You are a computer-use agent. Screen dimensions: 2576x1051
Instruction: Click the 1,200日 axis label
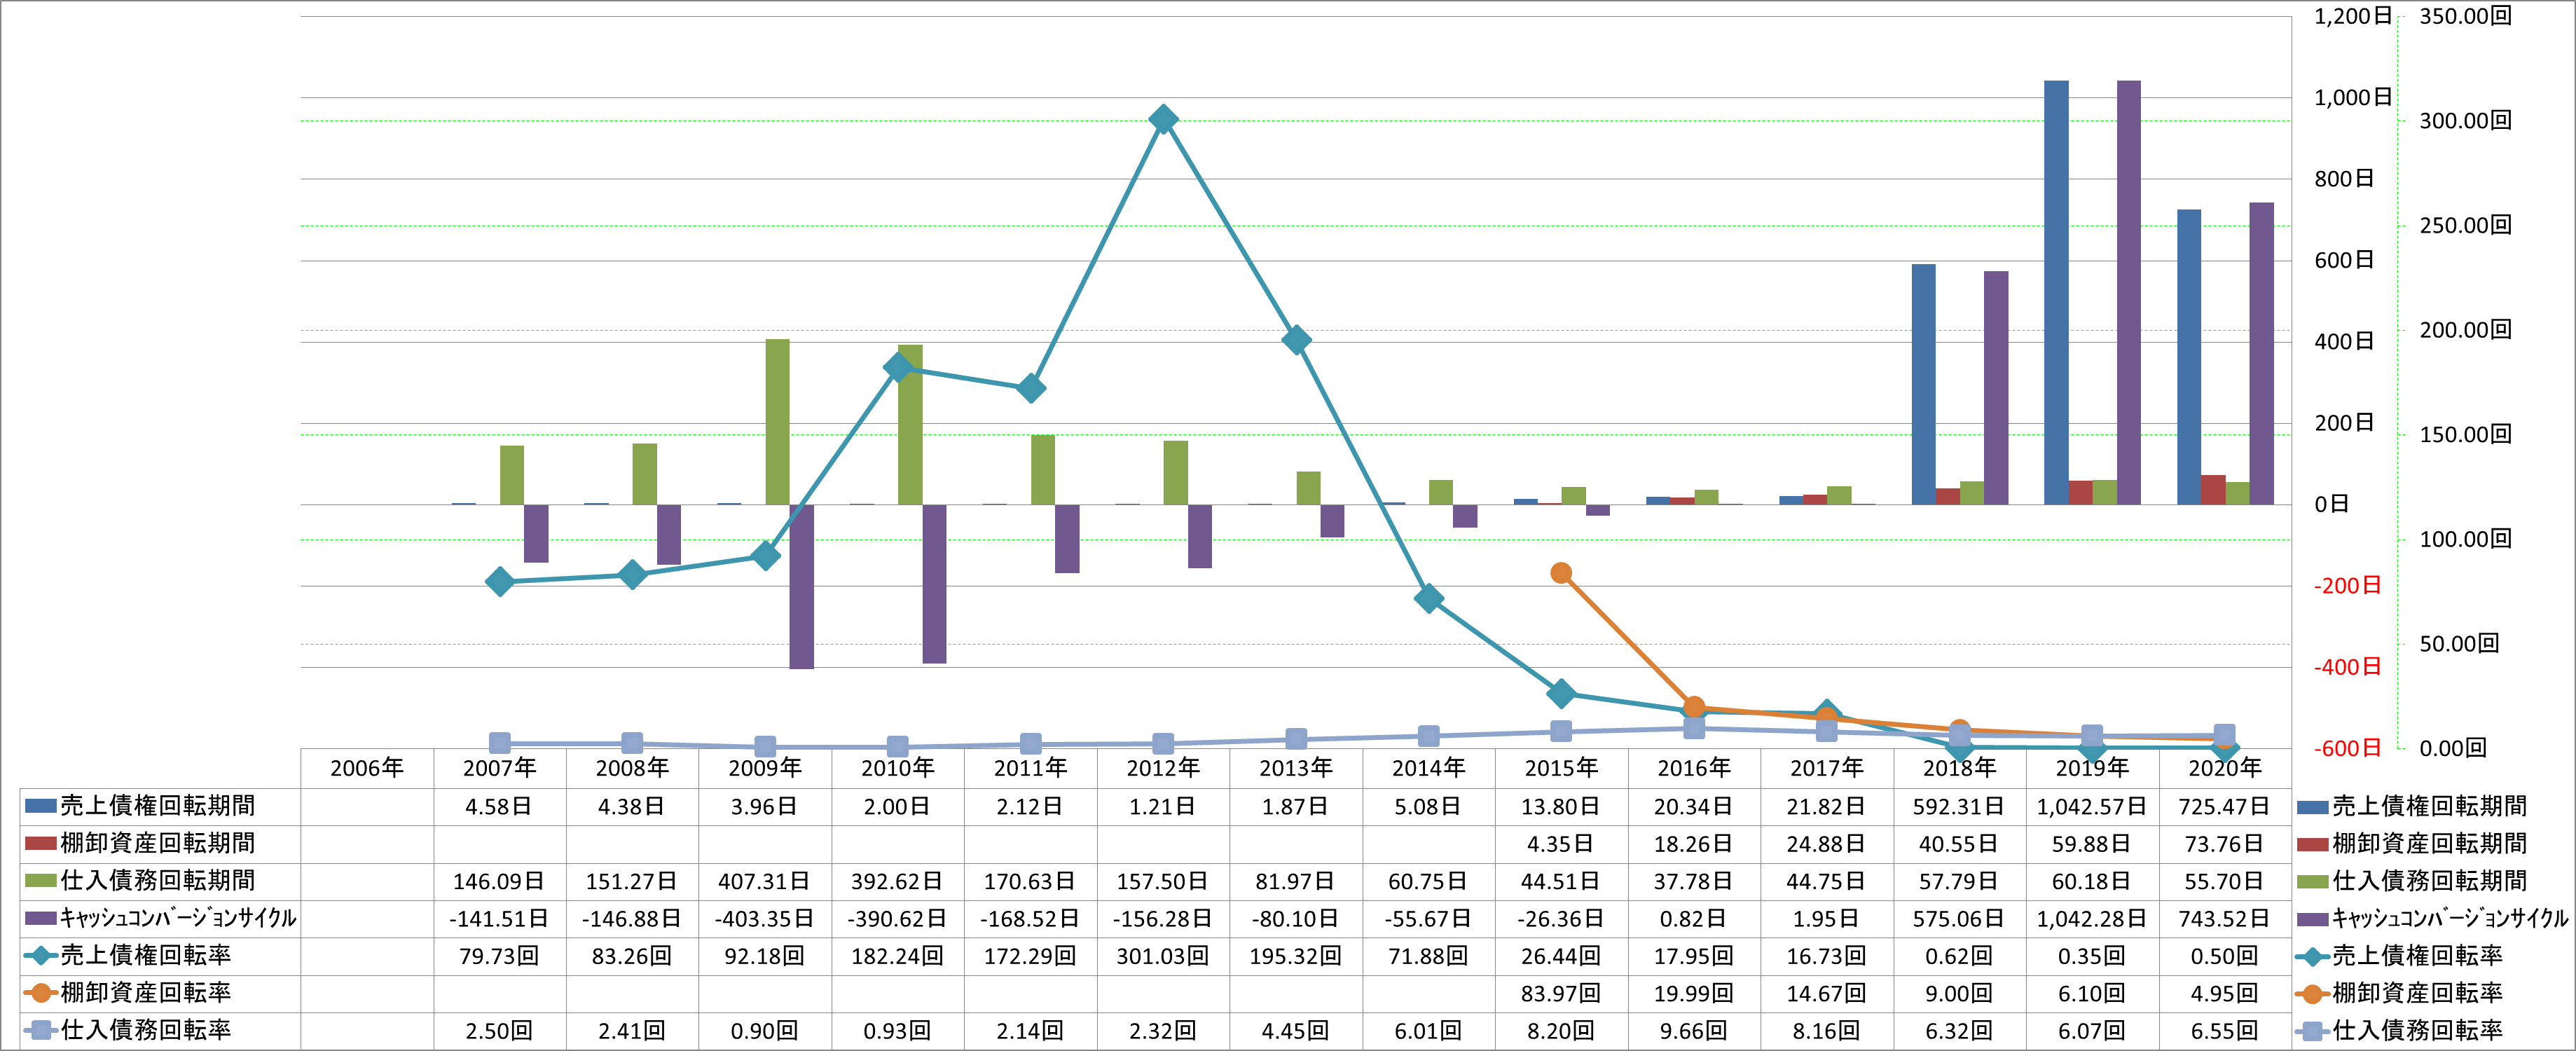[x=2353, y=16]
